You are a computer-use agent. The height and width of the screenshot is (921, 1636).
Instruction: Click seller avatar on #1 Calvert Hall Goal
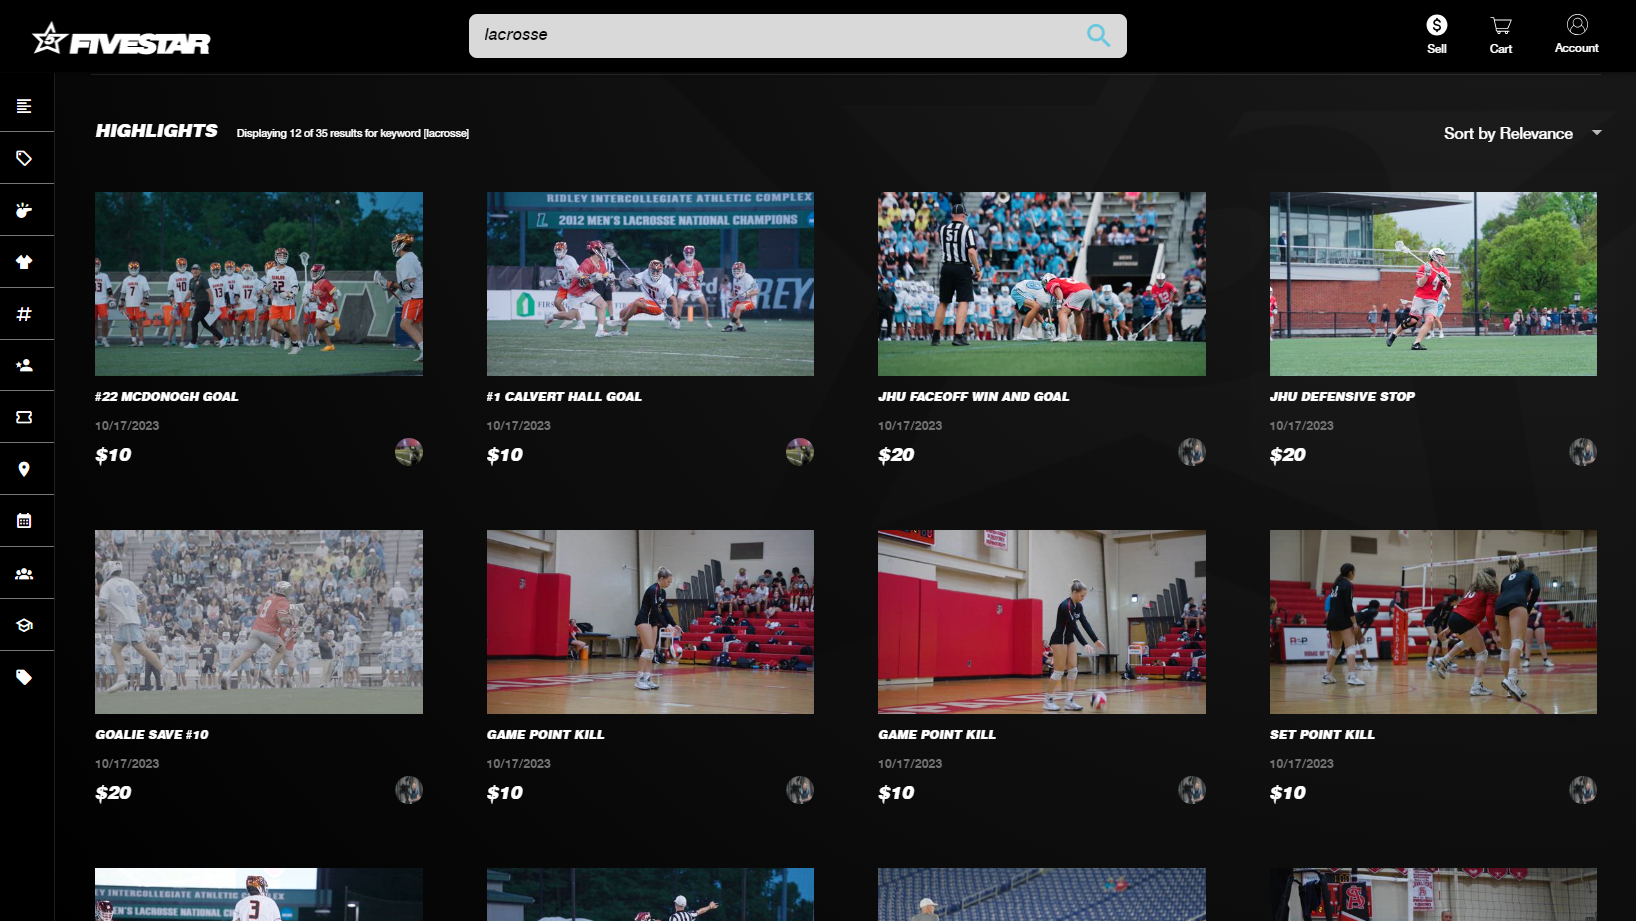[800, 452]
